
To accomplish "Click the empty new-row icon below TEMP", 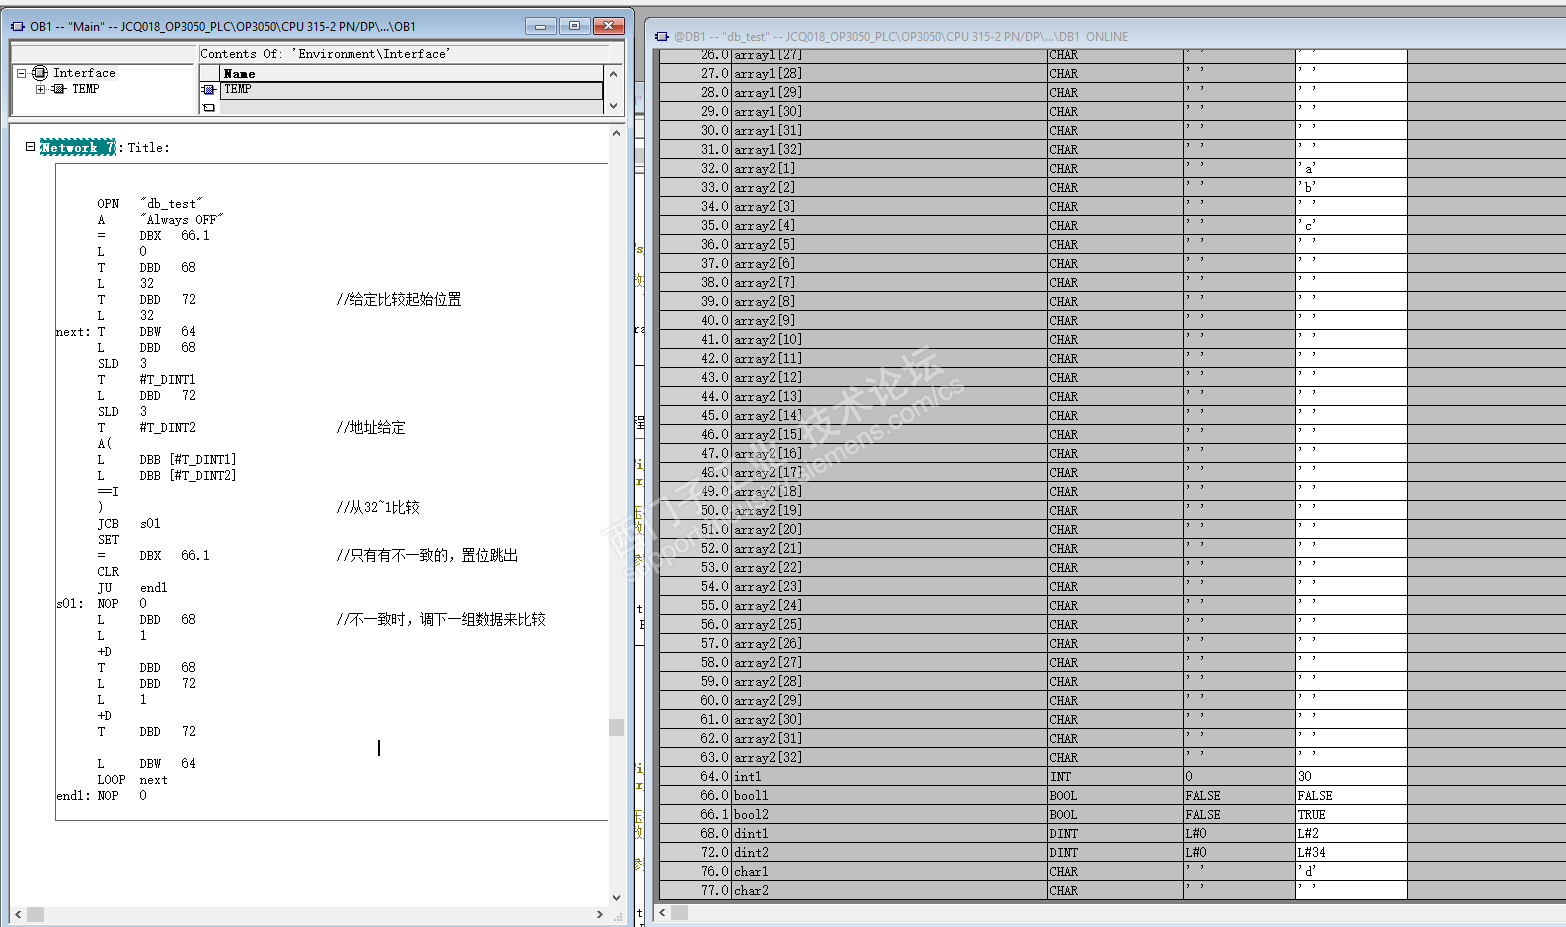I will point(209,107).
